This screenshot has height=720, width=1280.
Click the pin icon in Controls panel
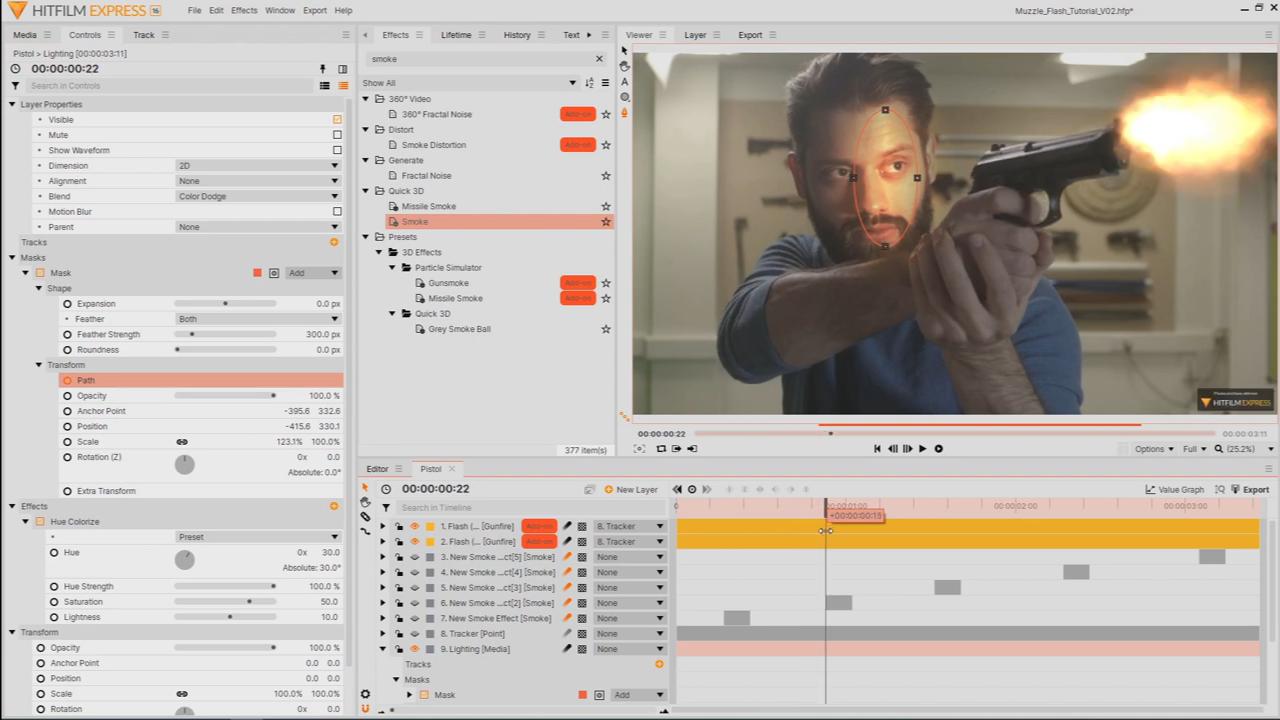(322, 69)
